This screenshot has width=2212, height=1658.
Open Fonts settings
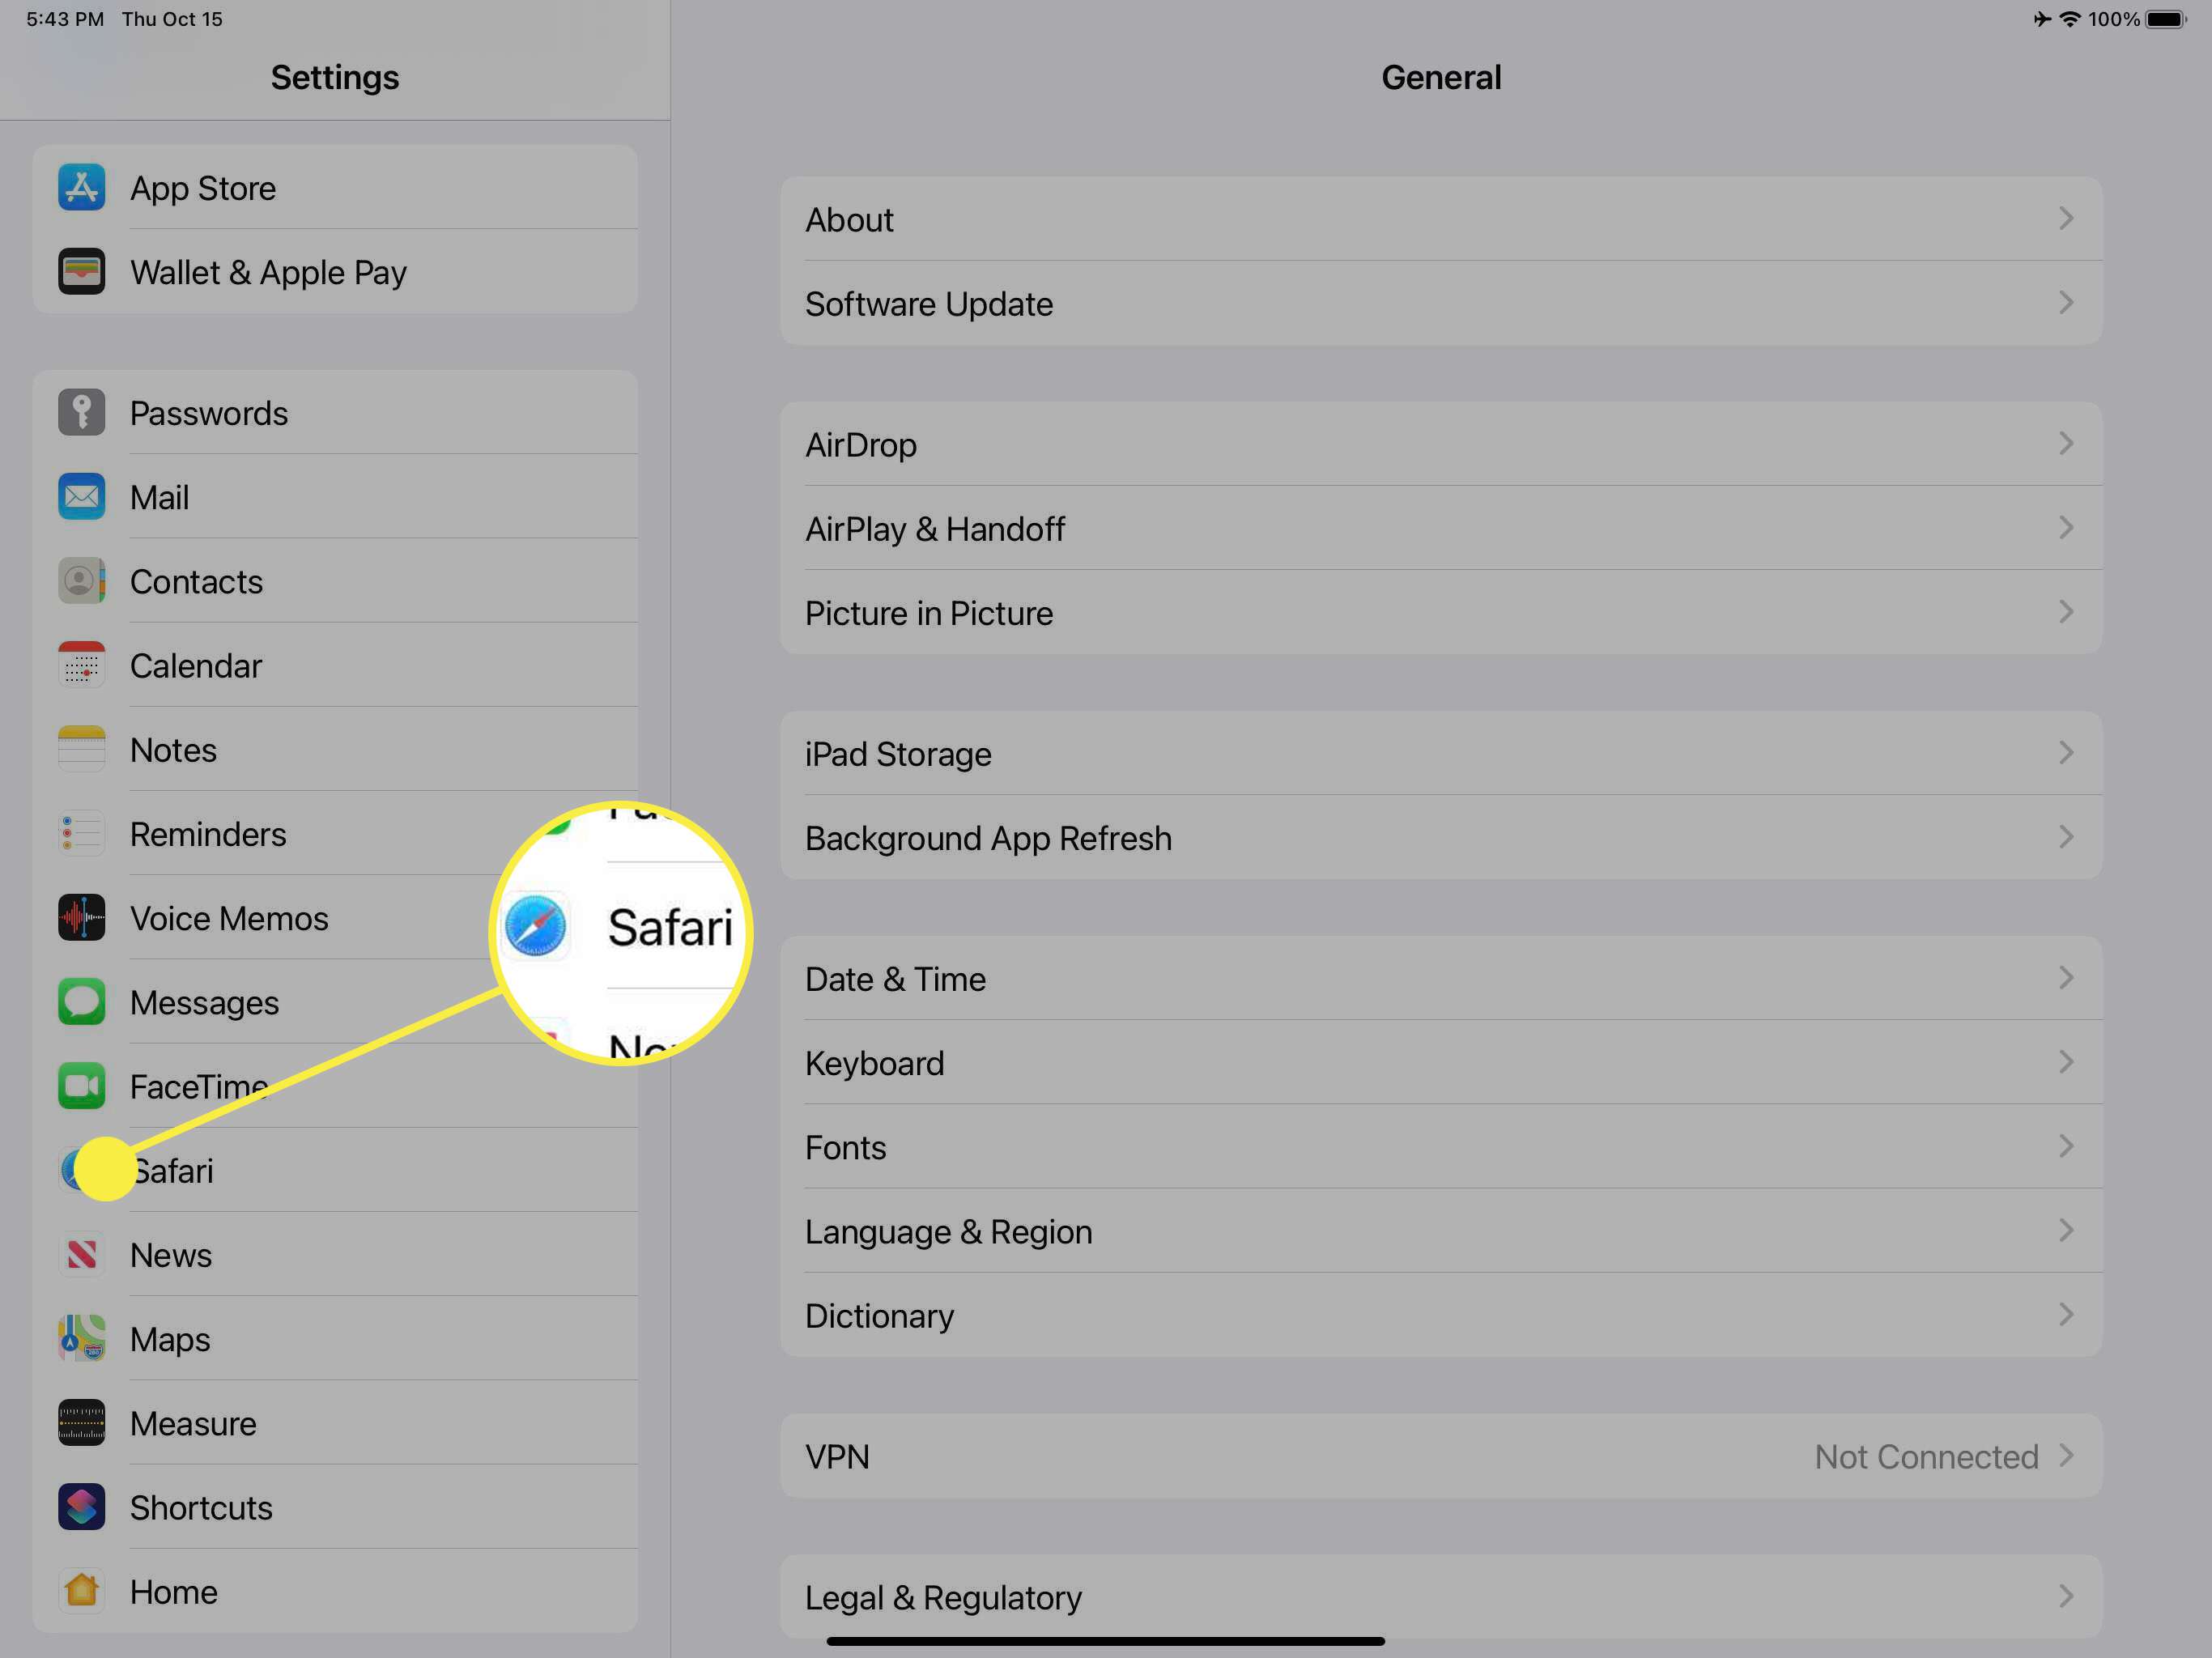(1441, 1147)
